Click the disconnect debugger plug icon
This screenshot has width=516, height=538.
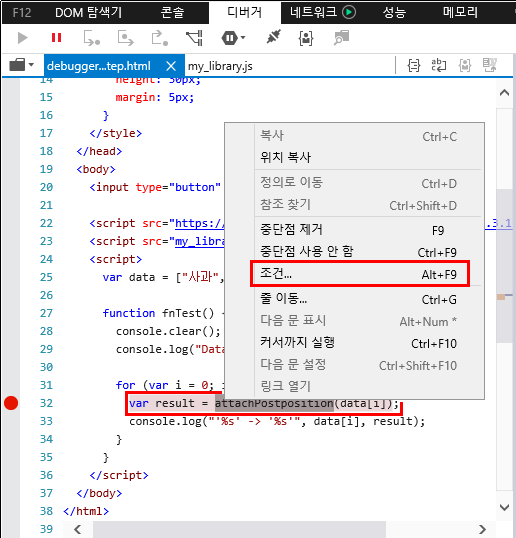click(x=273, y=37)
